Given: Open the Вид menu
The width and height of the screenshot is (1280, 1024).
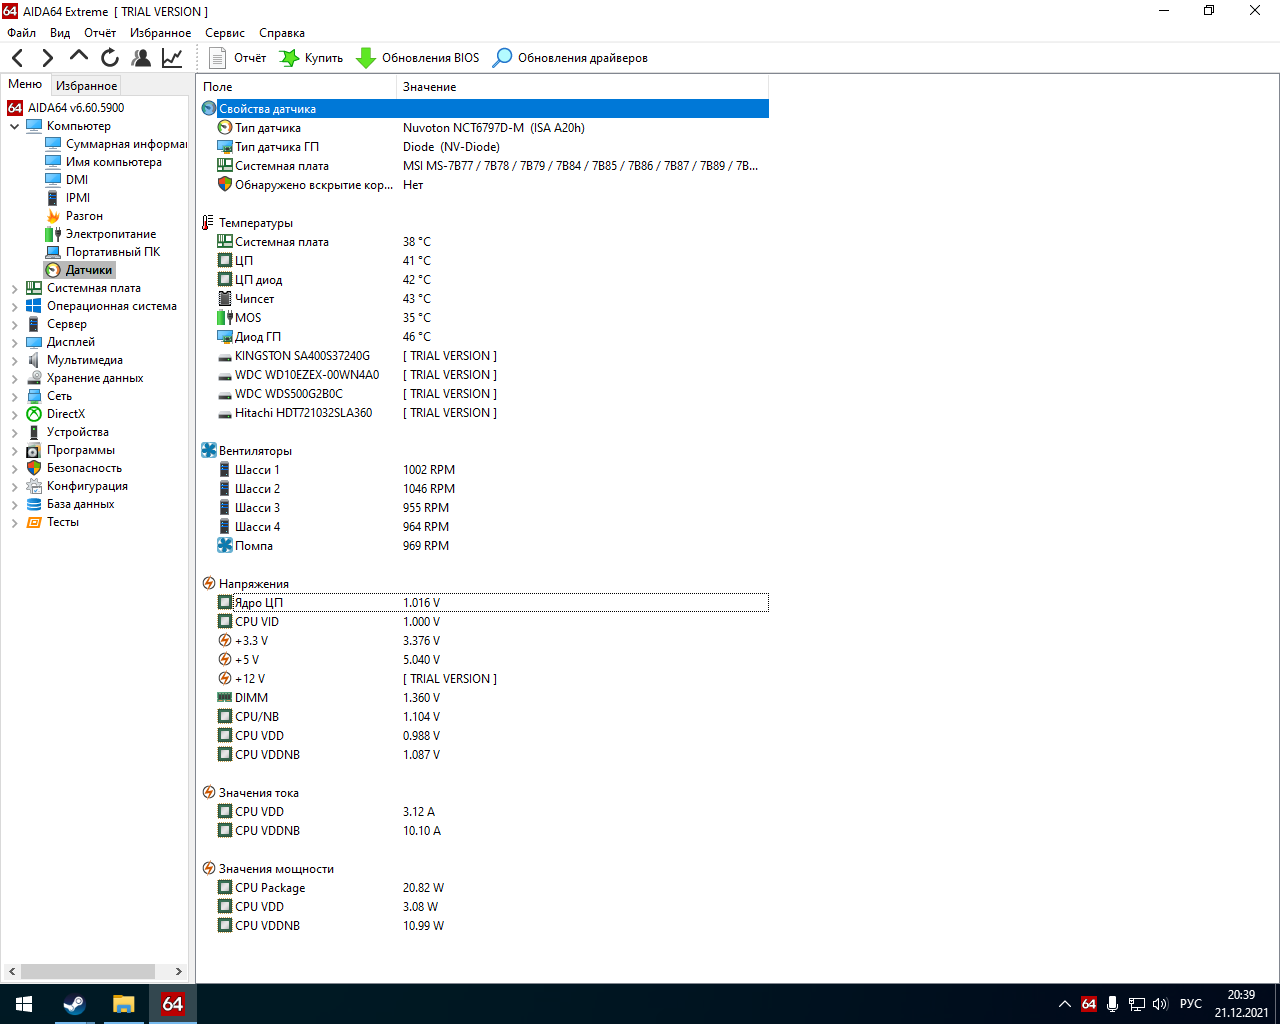Looking at the screenshot, I should click(60, 33).
